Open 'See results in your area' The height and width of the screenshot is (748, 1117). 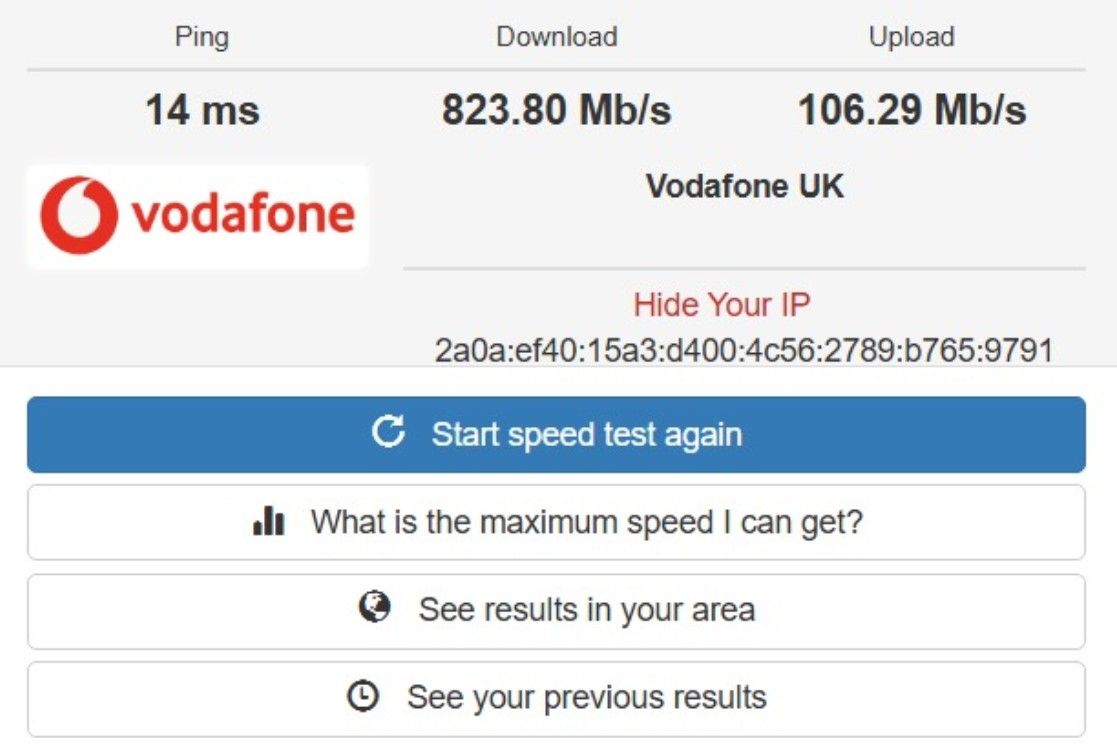(x=586, y=609)
